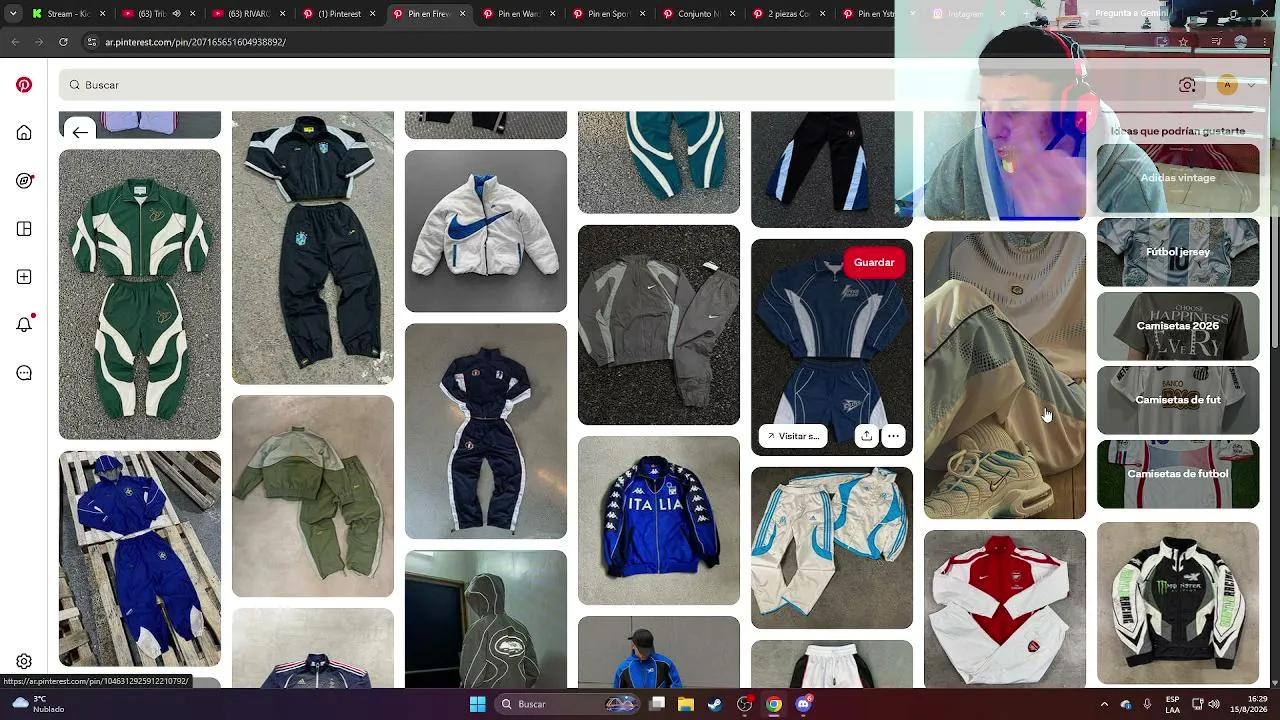This screenshot has width=1280, height=720.
Task: Open the Monster Energy racing jacket pin
Action: [1178, 602]
